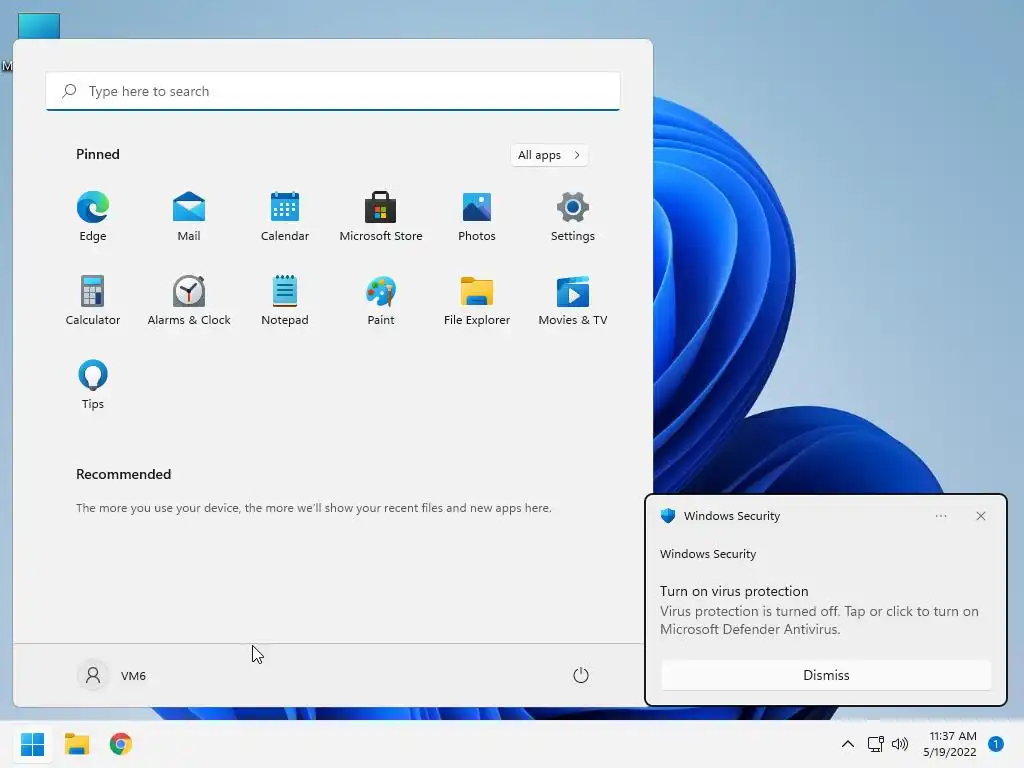The width and height of the screenshot is (1024, 768).
Task: Click the Windows Security shield icon in toast
Action: coord(667,516)
